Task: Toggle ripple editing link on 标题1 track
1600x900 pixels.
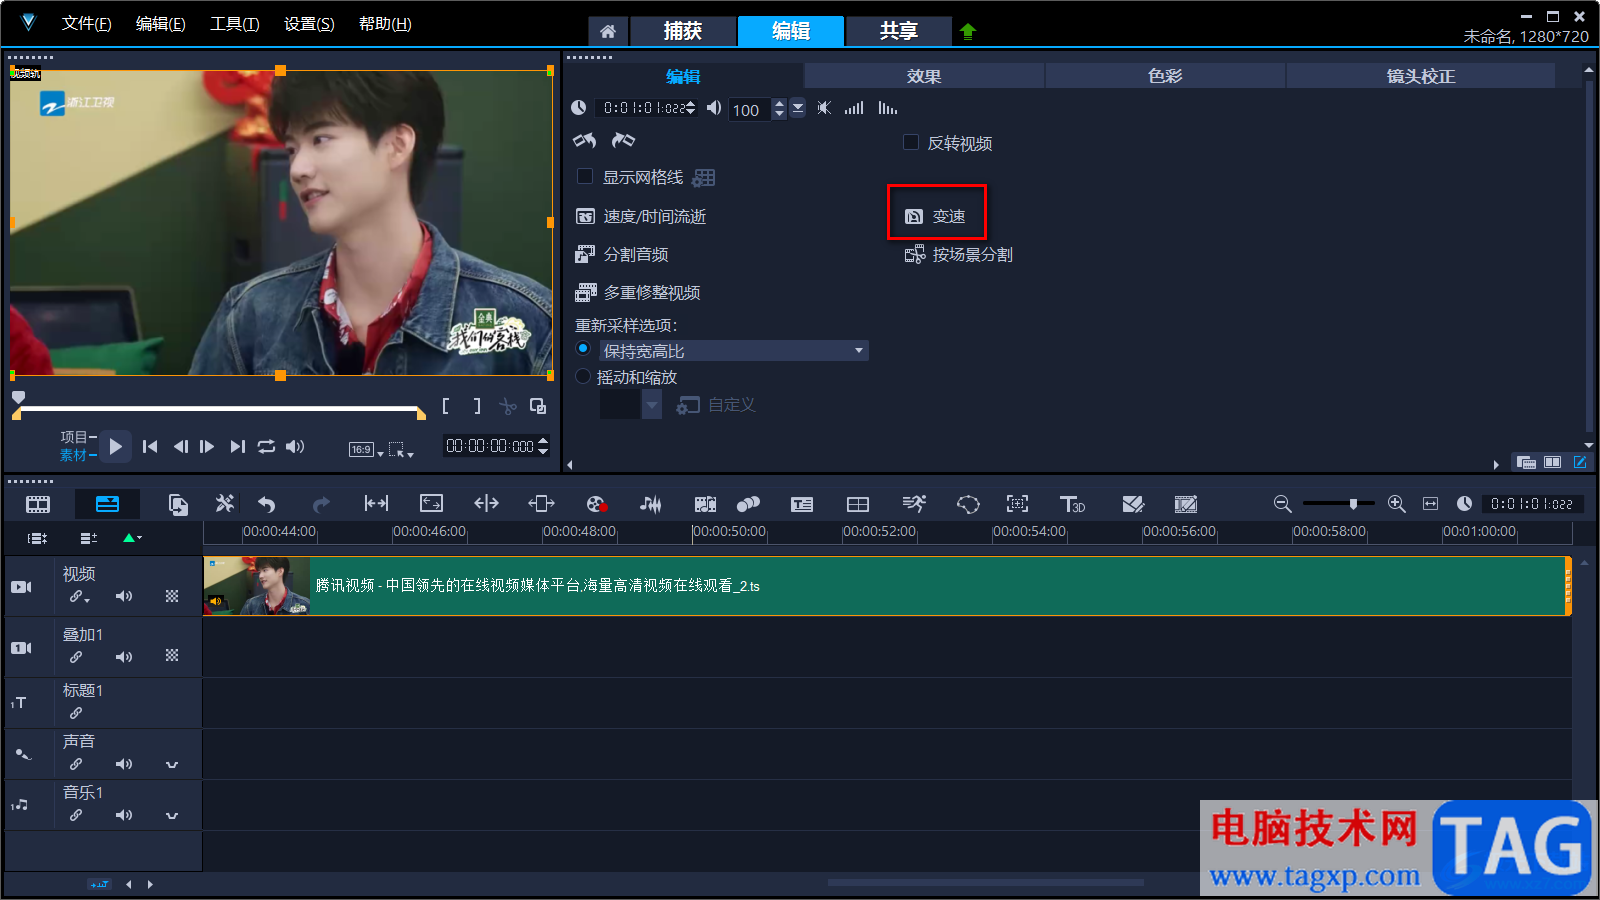Action: click(76, 713)
